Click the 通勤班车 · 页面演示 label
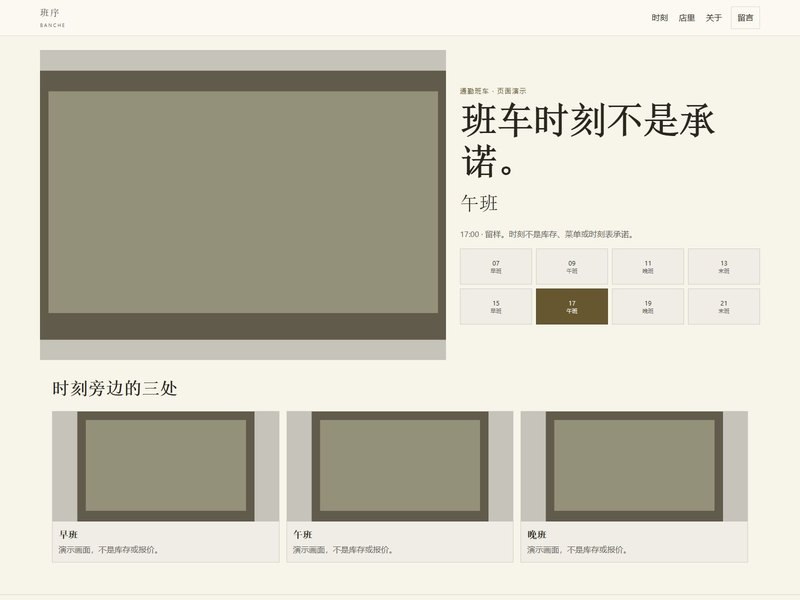The width and height of the screenshot is (800, 600). coord(493,91)
